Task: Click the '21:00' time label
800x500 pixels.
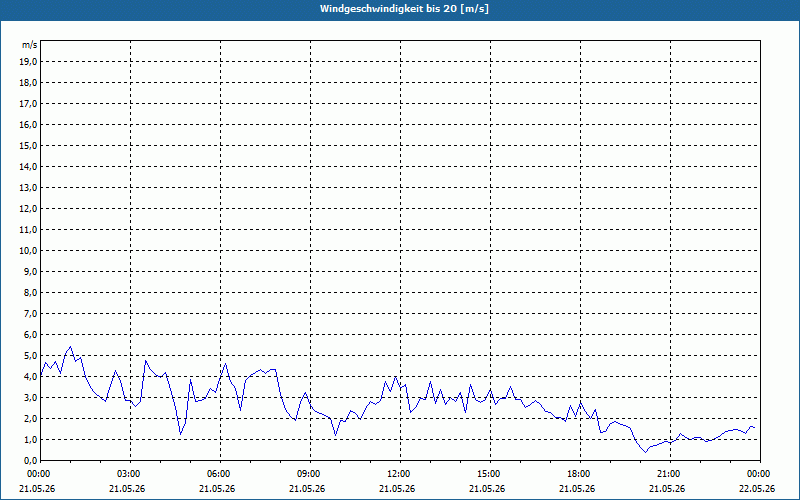Action: tap(670, 474)
